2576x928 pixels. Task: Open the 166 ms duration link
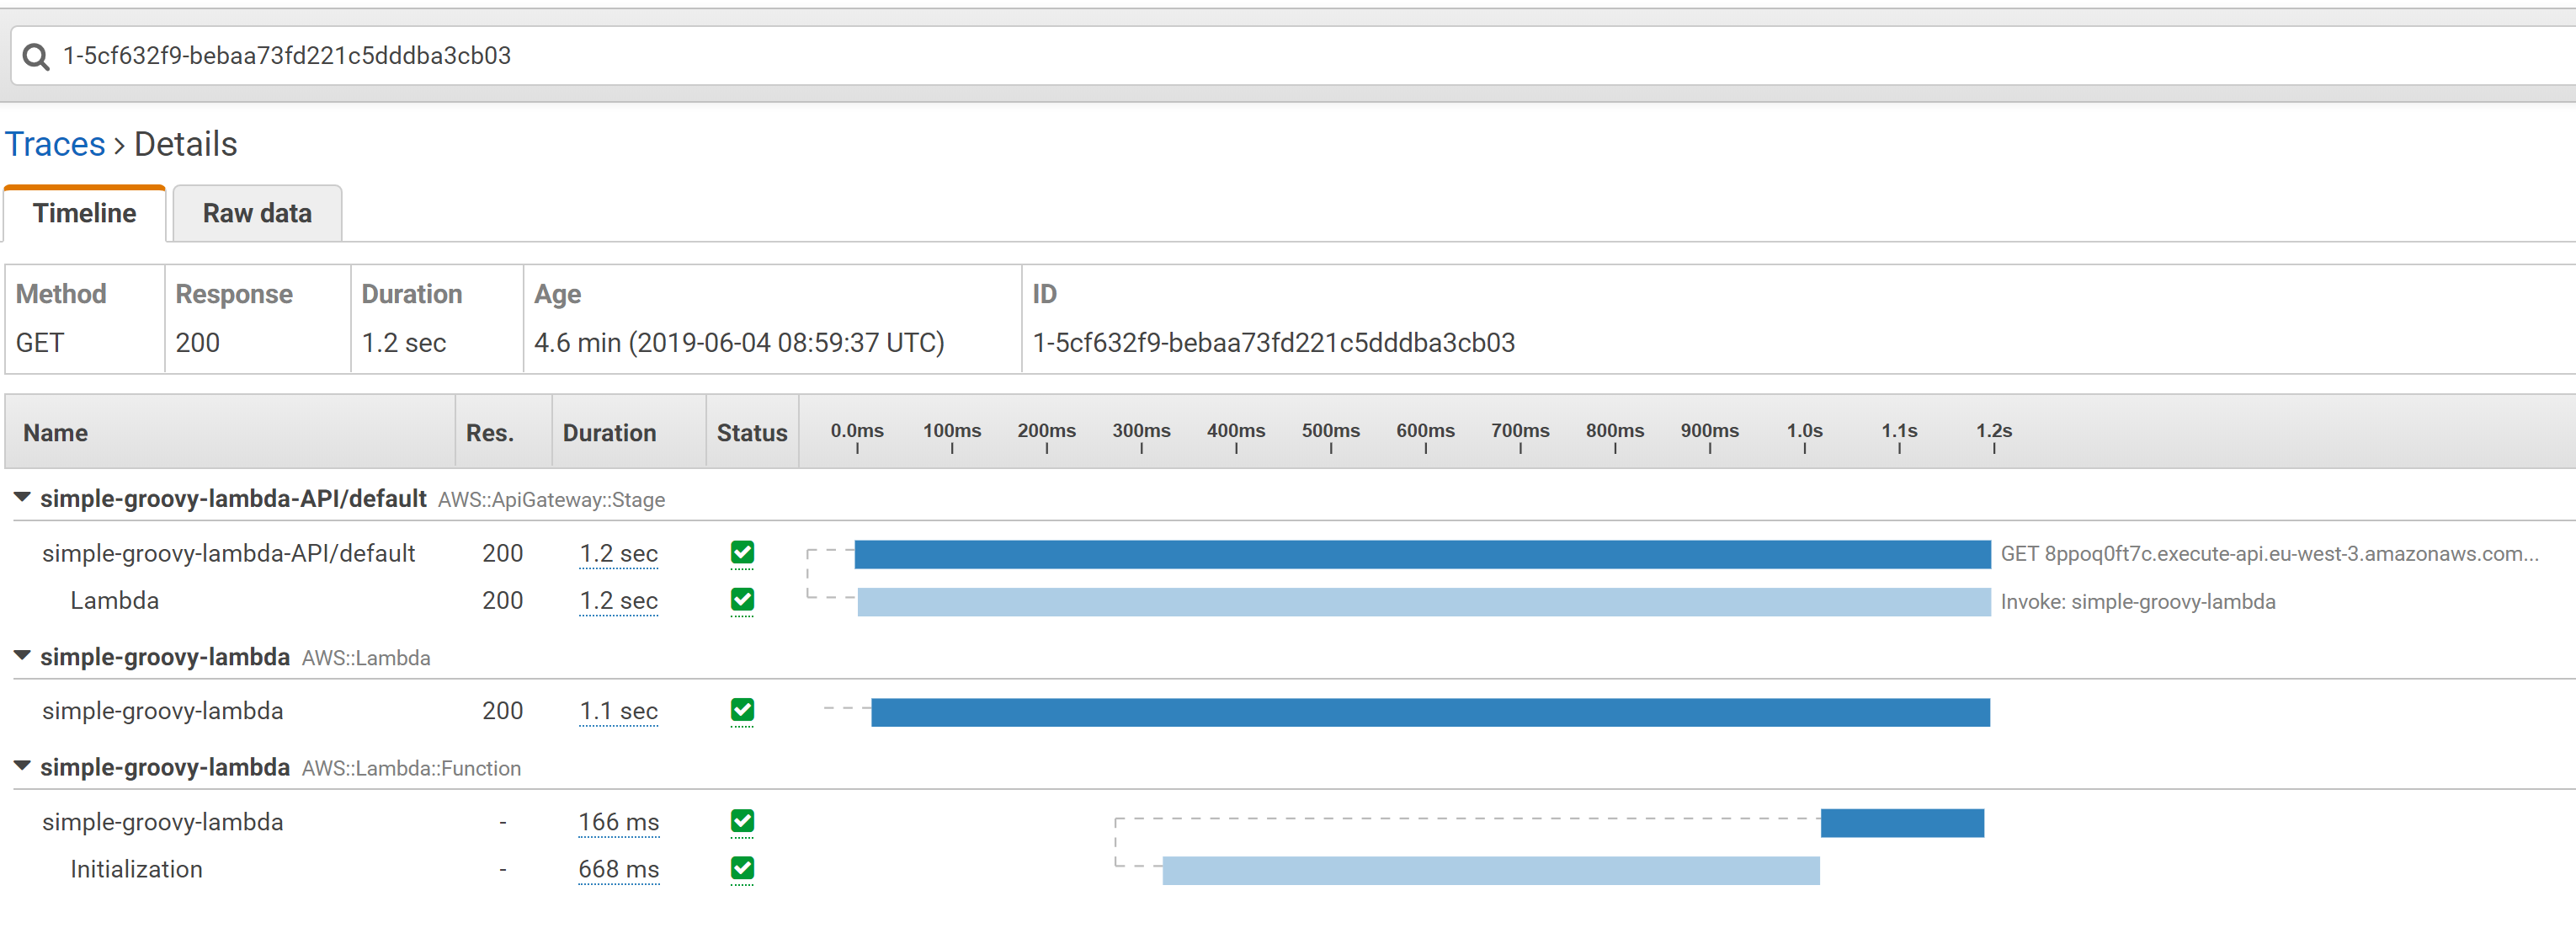click(618, 822)
